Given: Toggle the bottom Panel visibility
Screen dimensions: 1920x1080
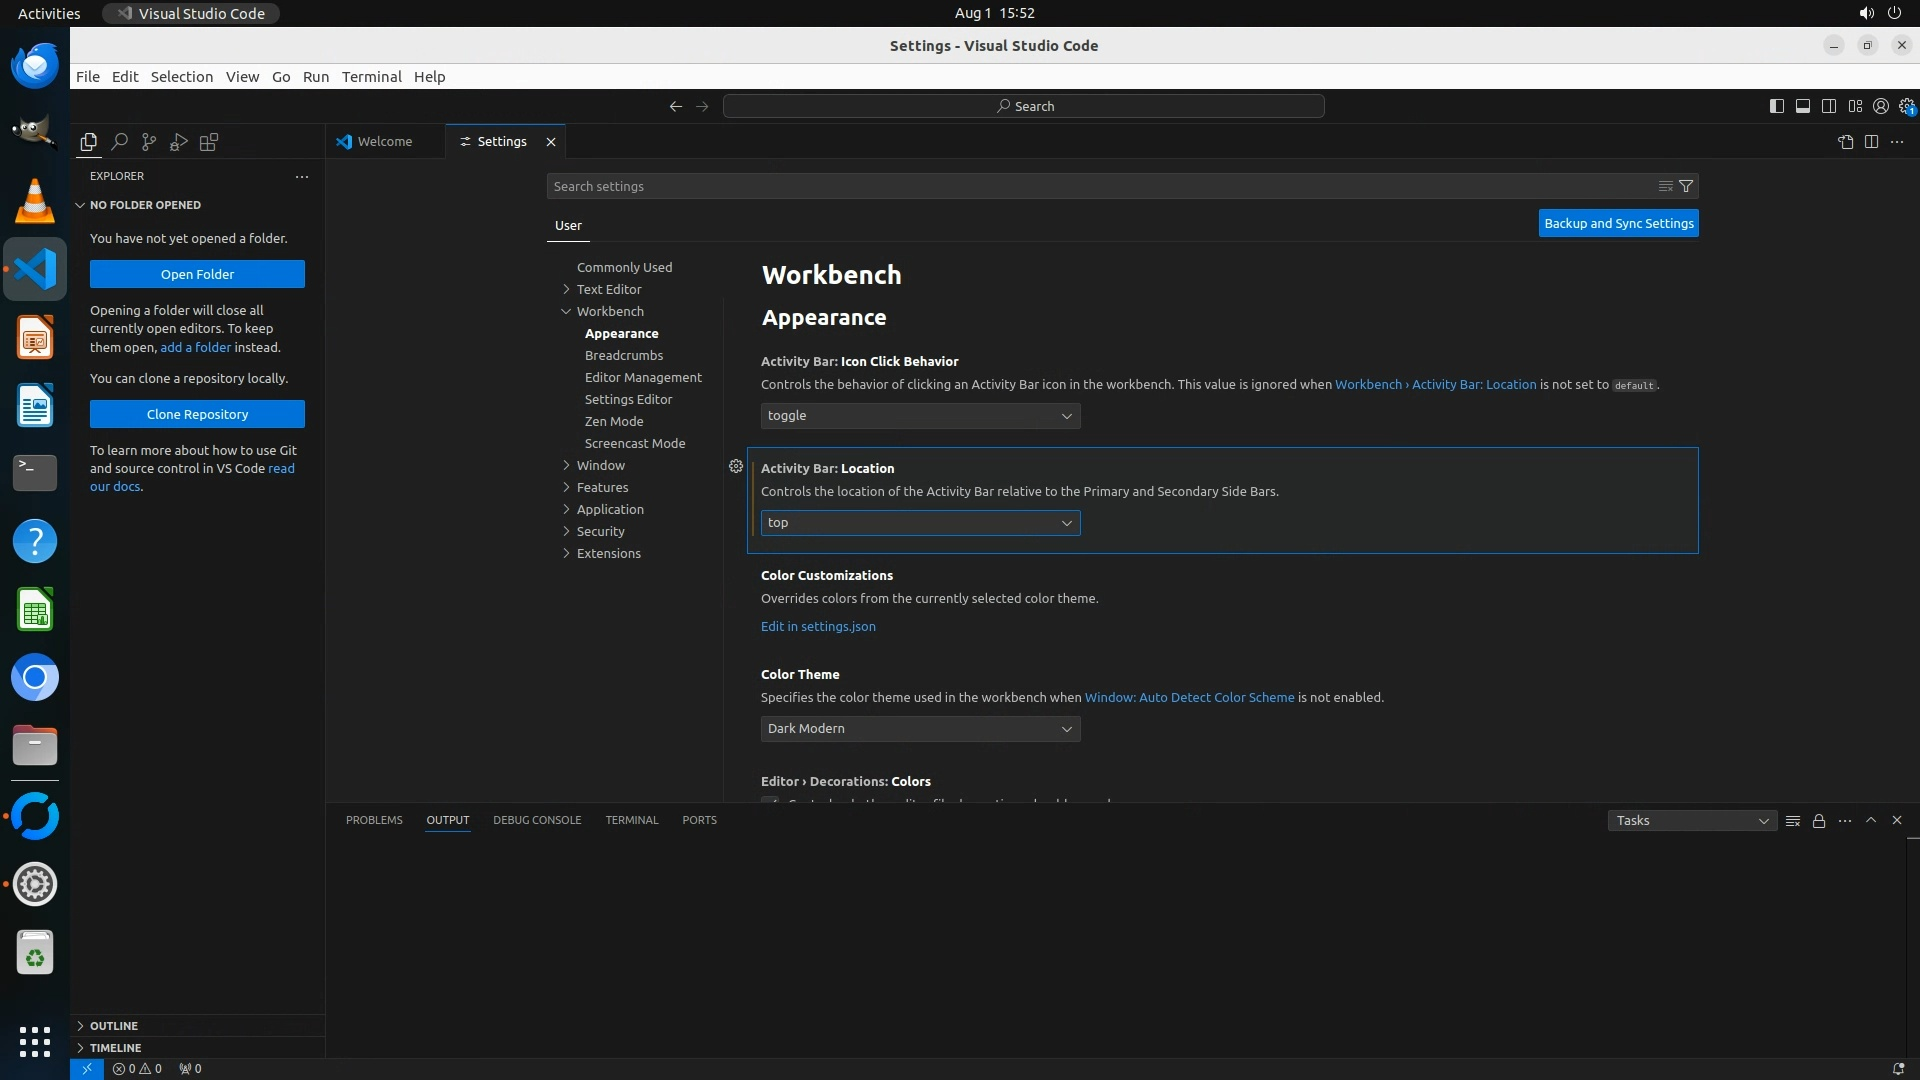Looking at the screenshot, I should point(1803,106).
